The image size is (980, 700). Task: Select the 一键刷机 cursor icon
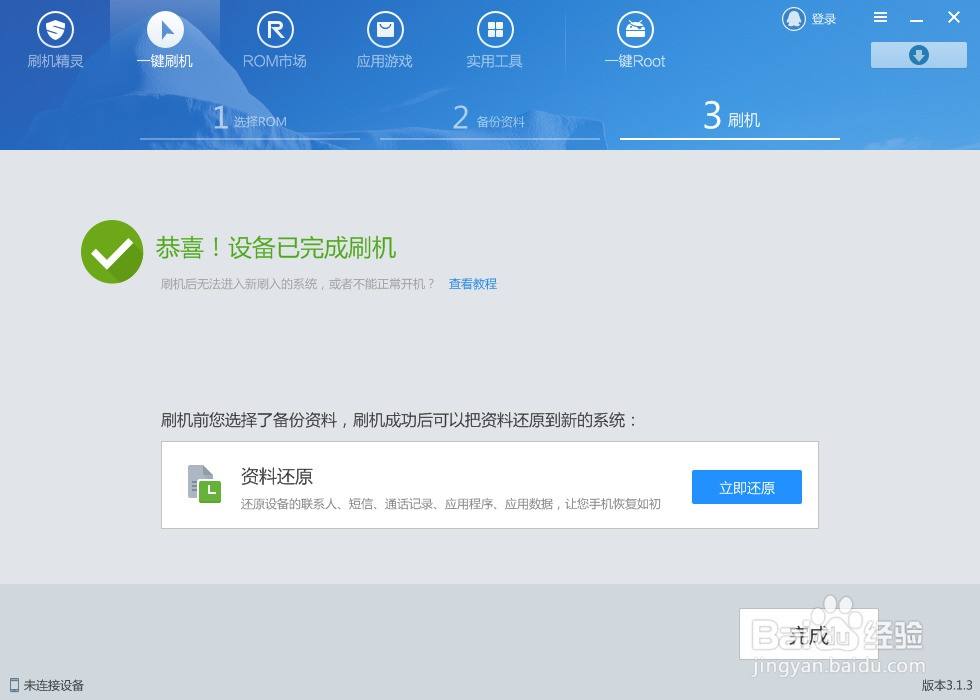[x=165, y=30]
